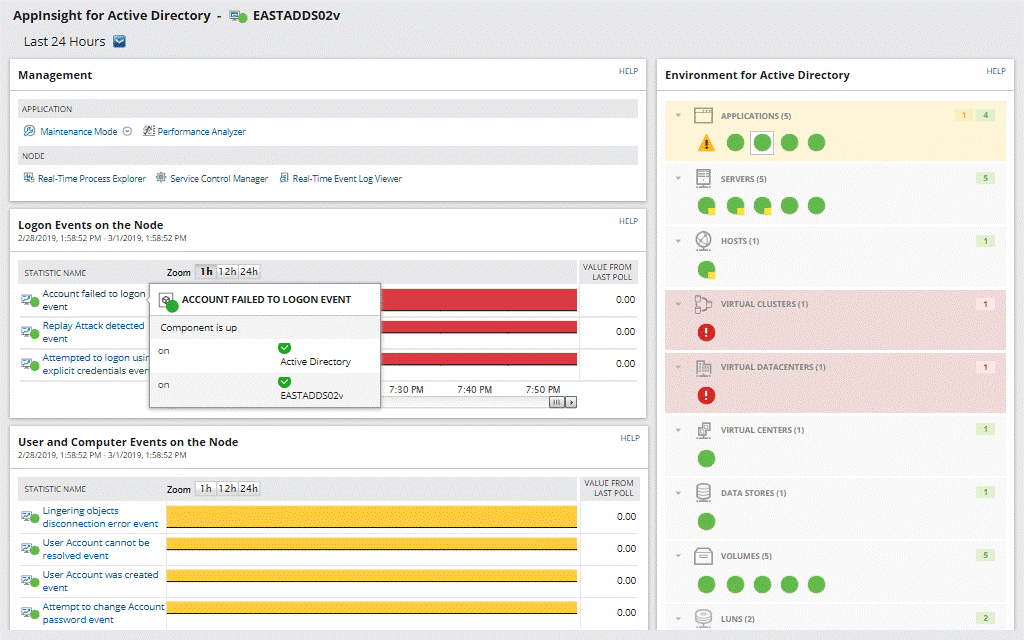Click the Virtual Datacenters red alert icon

tap(706, 395)
